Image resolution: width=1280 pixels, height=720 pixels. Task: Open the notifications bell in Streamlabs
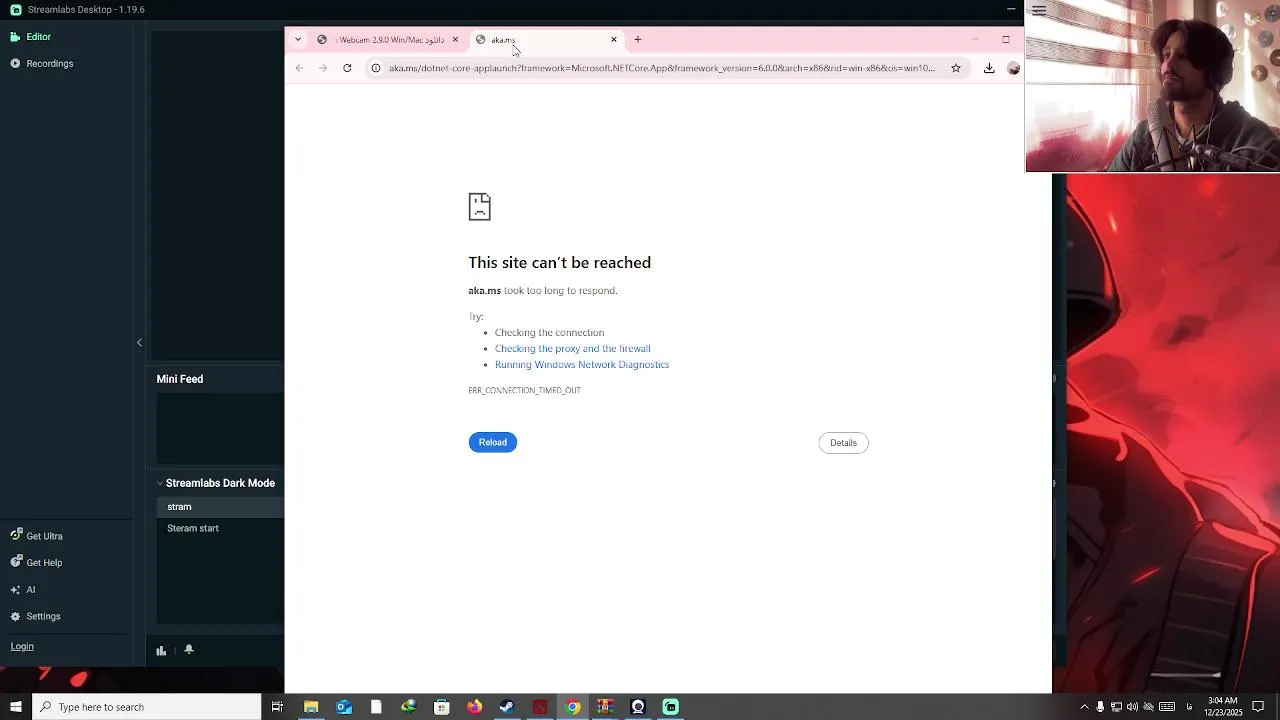coord(188,650)
